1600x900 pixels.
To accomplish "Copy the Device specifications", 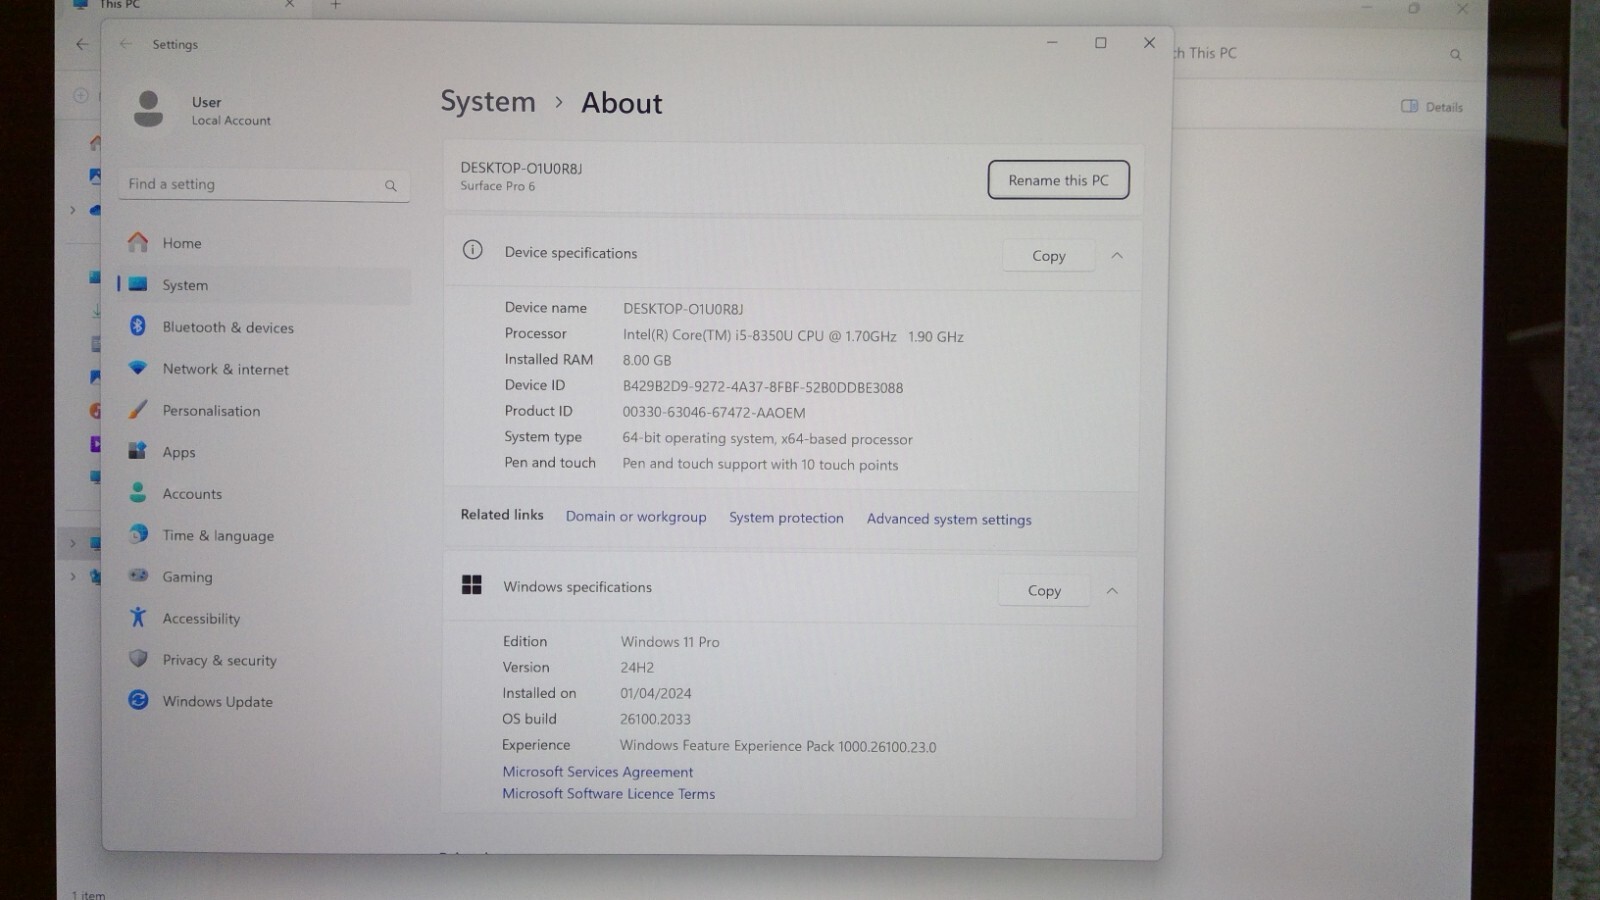I will pyautogui.click(x=1048, y=256).
